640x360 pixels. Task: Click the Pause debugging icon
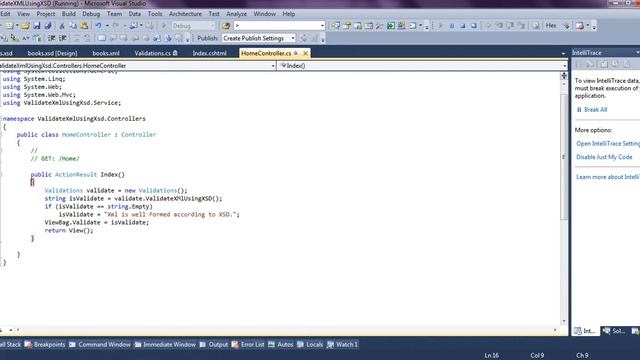tap(452, 26)
